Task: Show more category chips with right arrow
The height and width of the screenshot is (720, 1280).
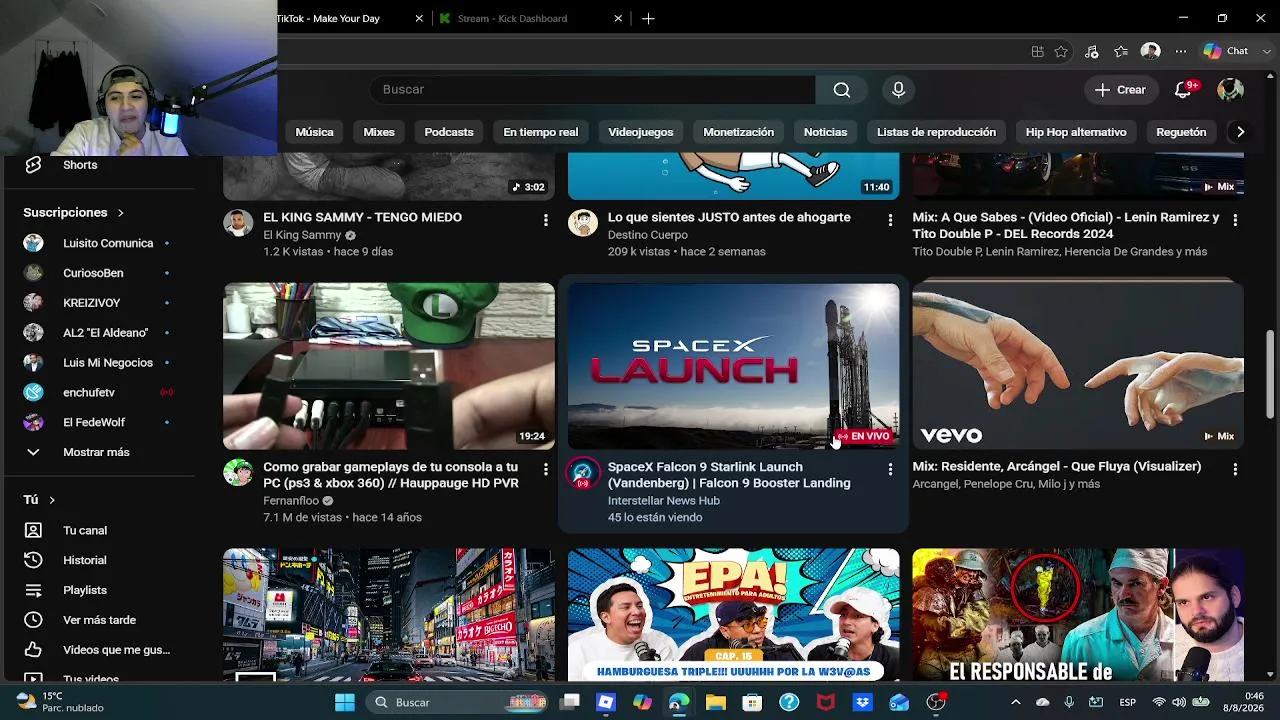Action: point(1240,132)
